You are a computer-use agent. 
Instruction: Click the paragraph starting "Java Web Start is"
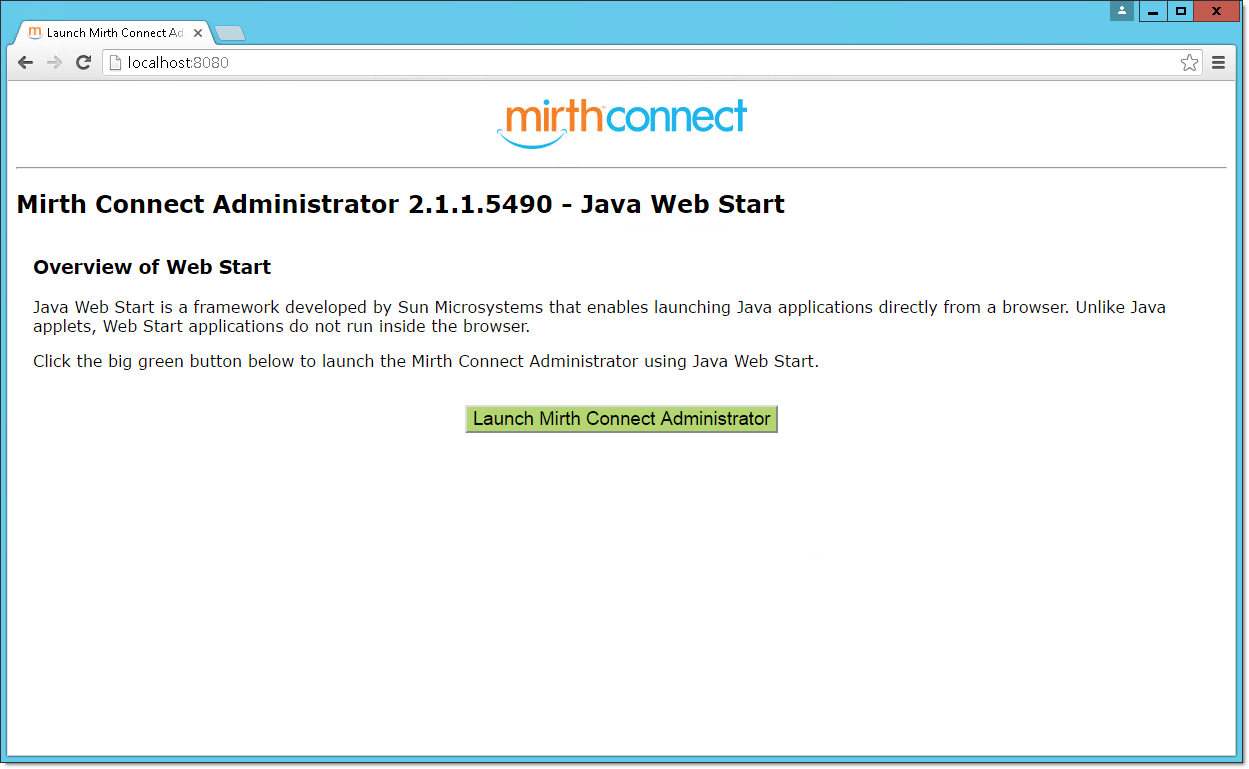click(x=599, y=317)
